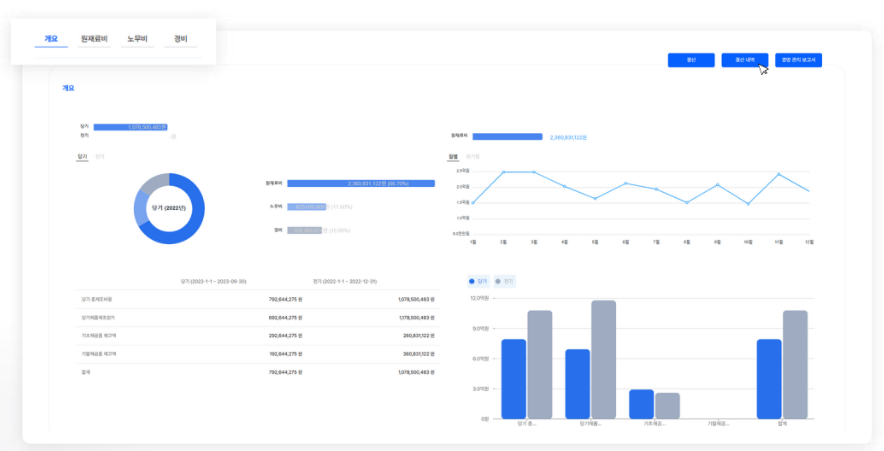This screenshot has width=884, height=451.
Task: Click the 원재료비 horizontal breakdown bar
Action: click(361, 184)
